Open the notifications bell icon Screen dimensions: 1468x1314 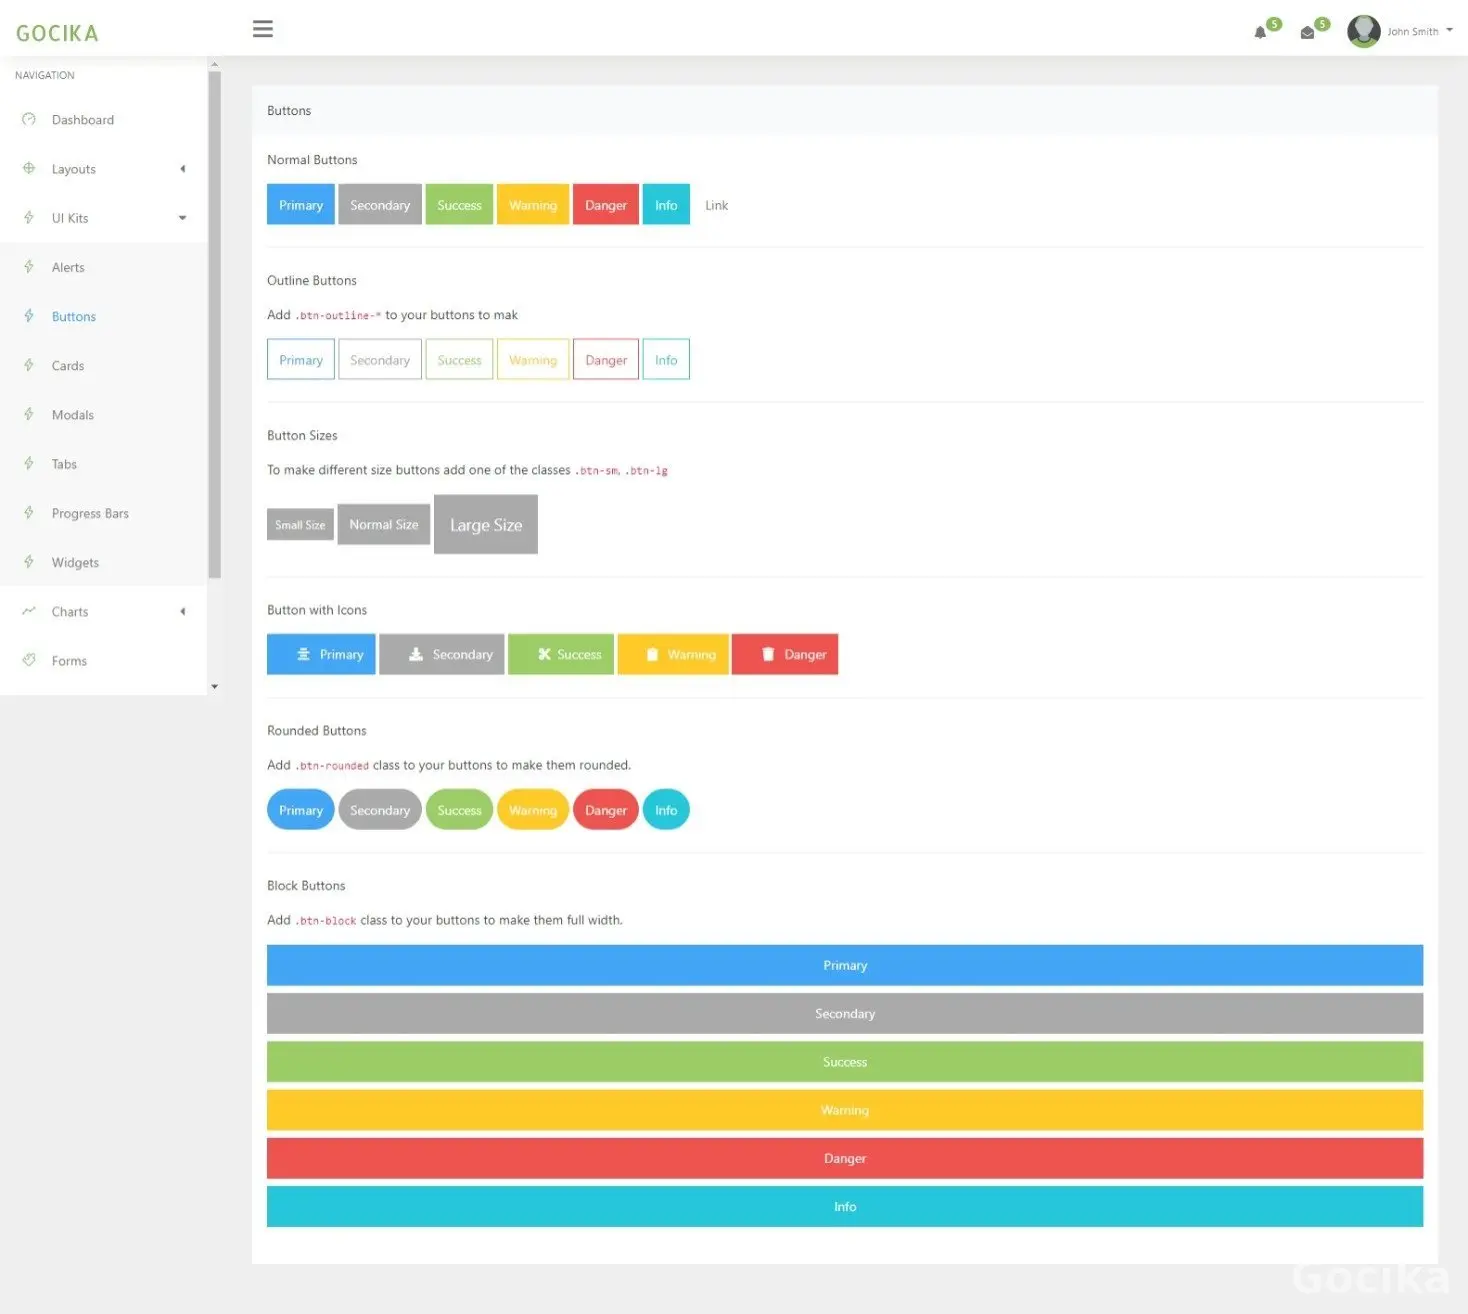1260,33
